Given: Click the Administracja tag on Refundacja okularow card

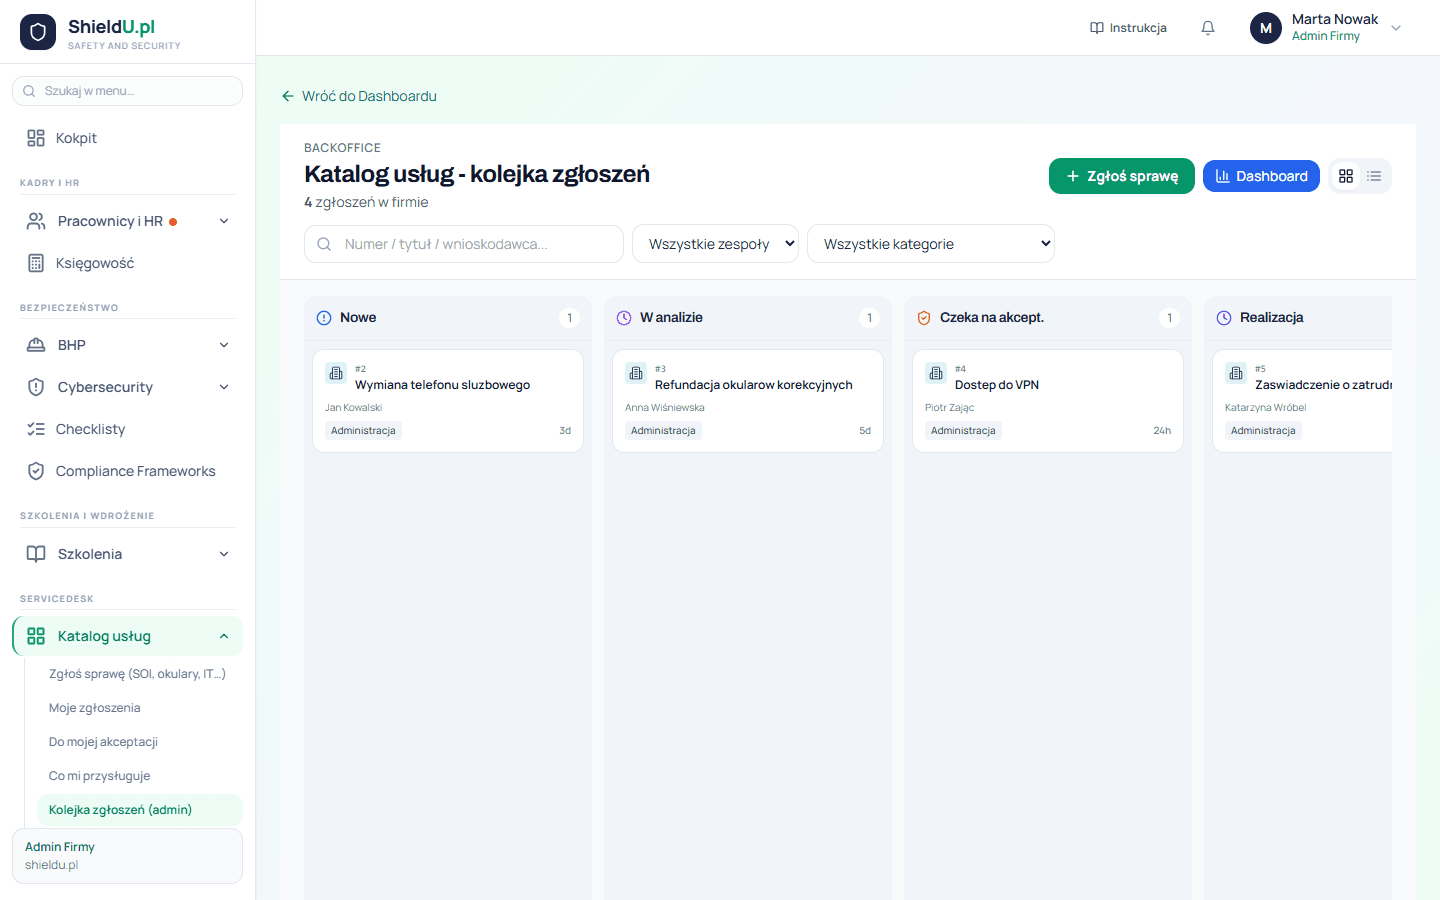Looking at the screenshot, I should (663, 431).
